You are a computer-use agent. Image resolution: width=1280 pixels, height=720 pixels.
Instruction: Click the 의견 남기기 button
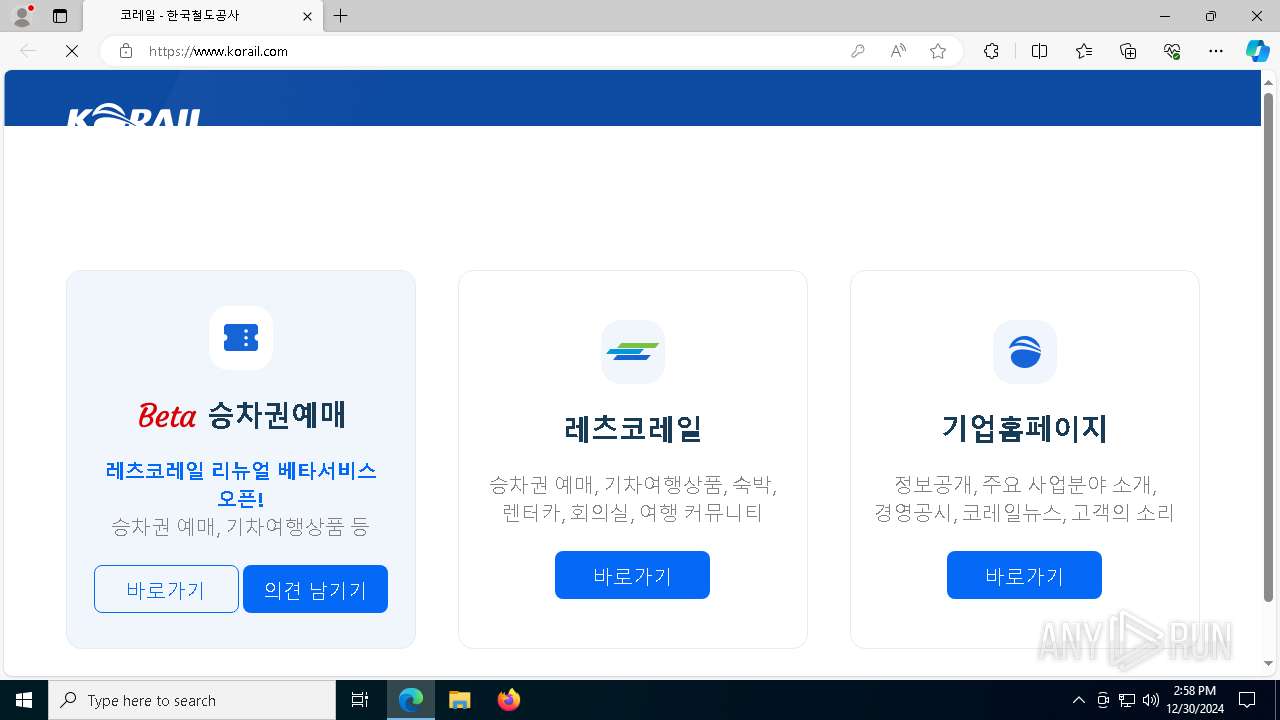[315, 589]
